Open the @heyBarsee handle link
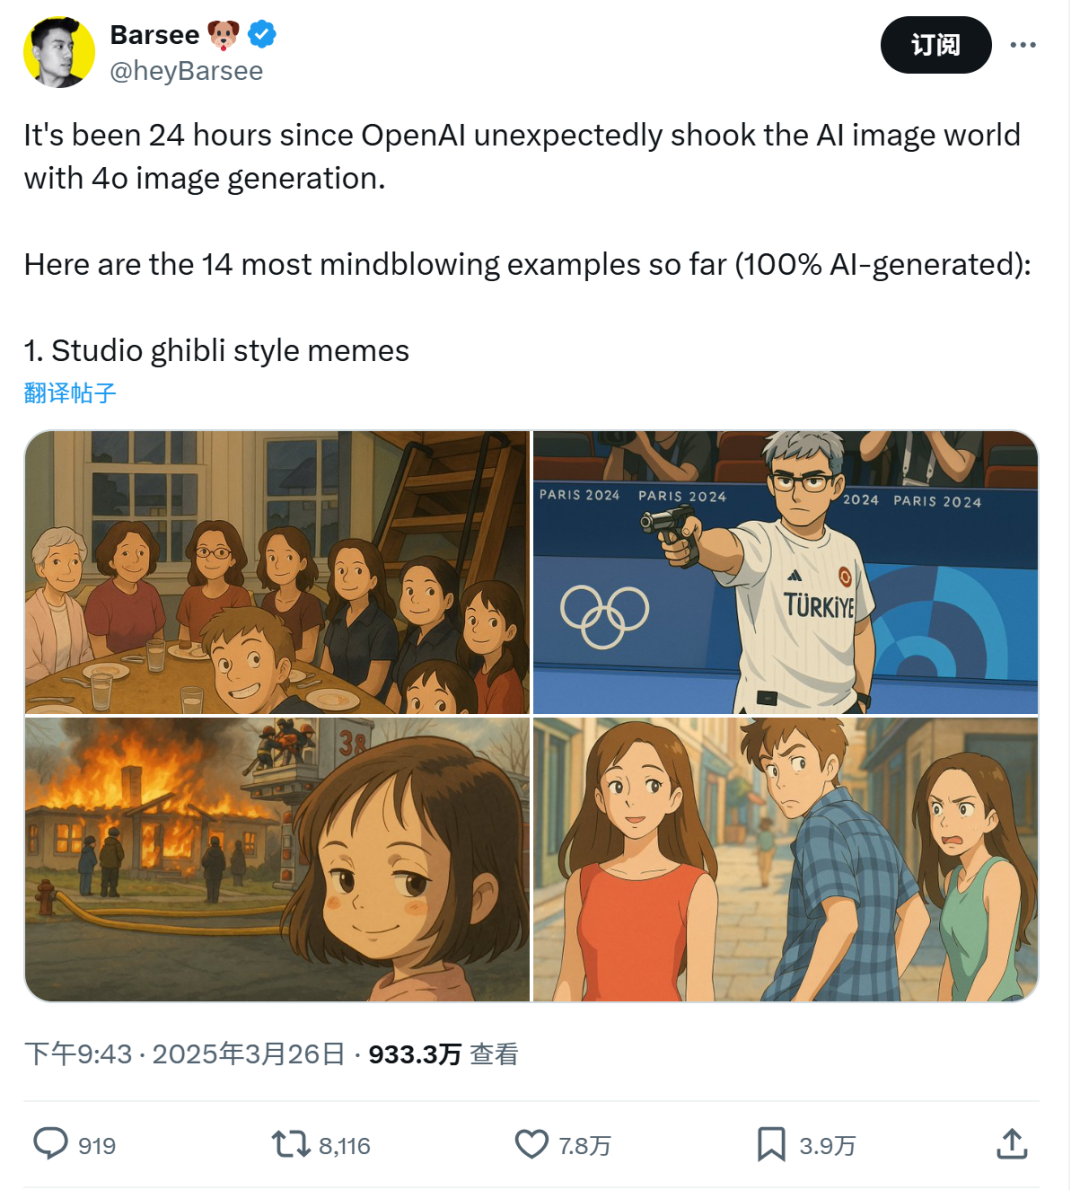Viewport: 1080px width, 1190px height. pos(187,71)
